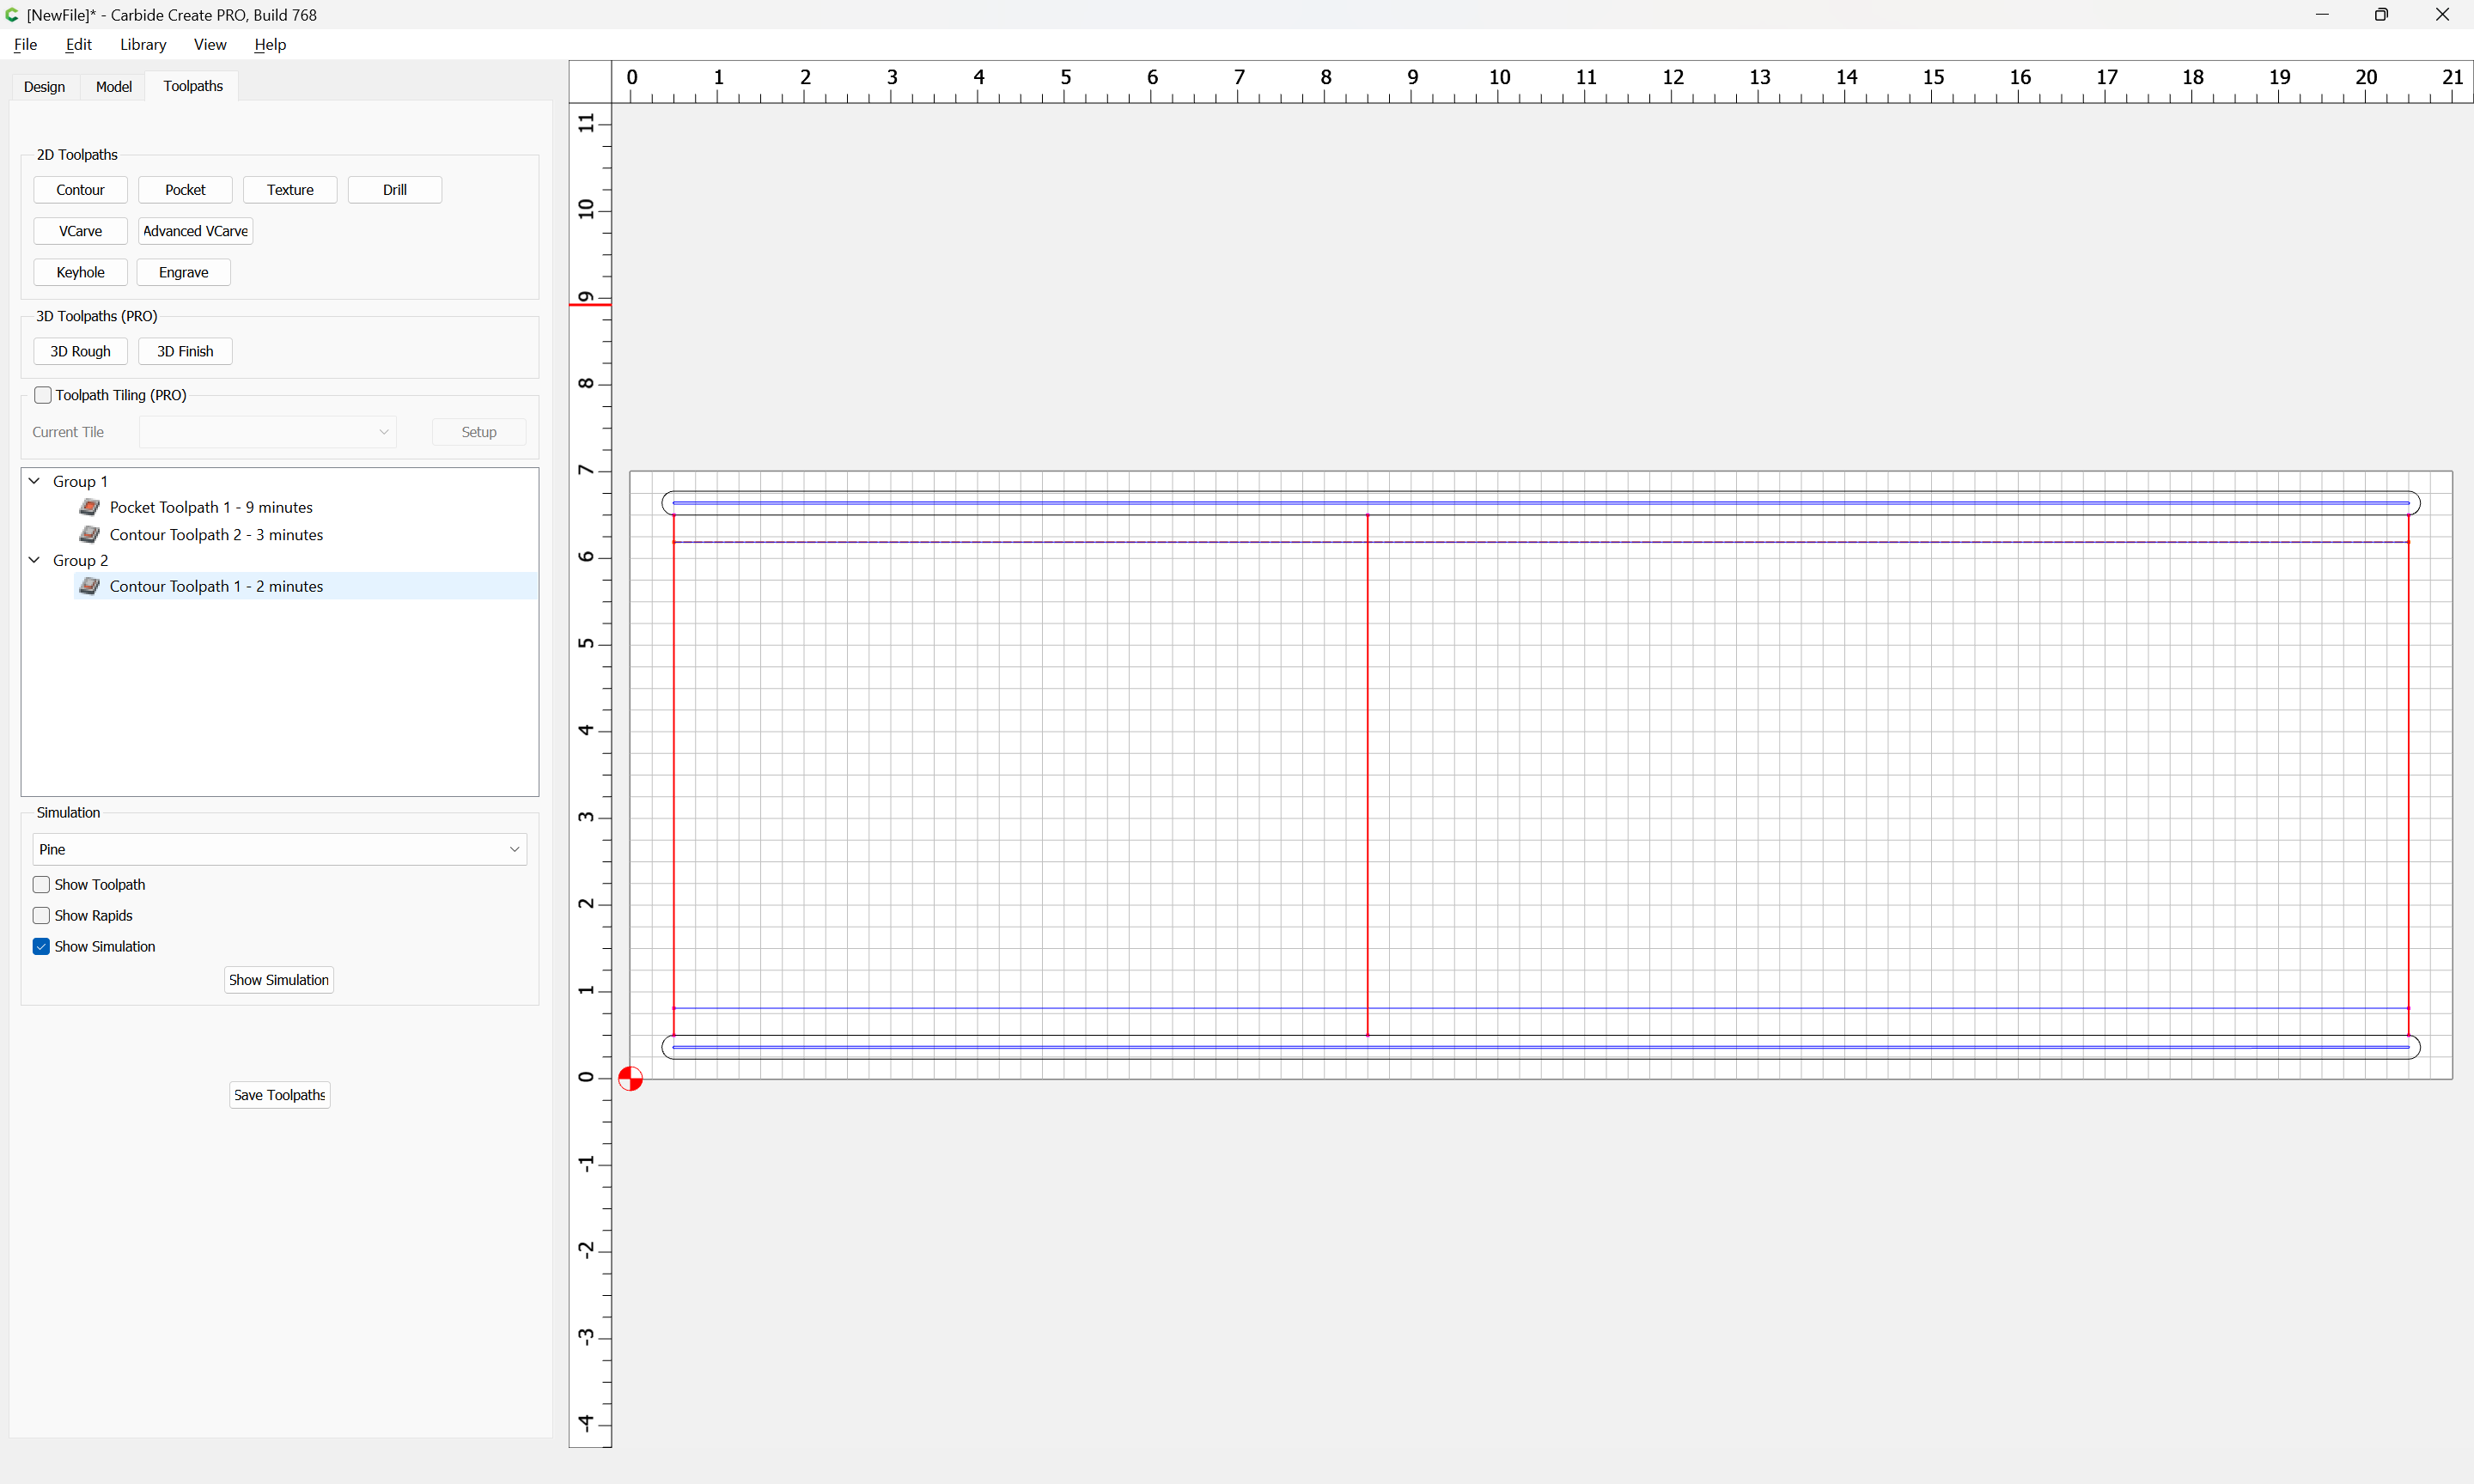The width and height of the screenshot is (2474, 1484).
Task: Enable Toolpath Tiling (PRO) checkbox
Action: (x=43, y=395)
